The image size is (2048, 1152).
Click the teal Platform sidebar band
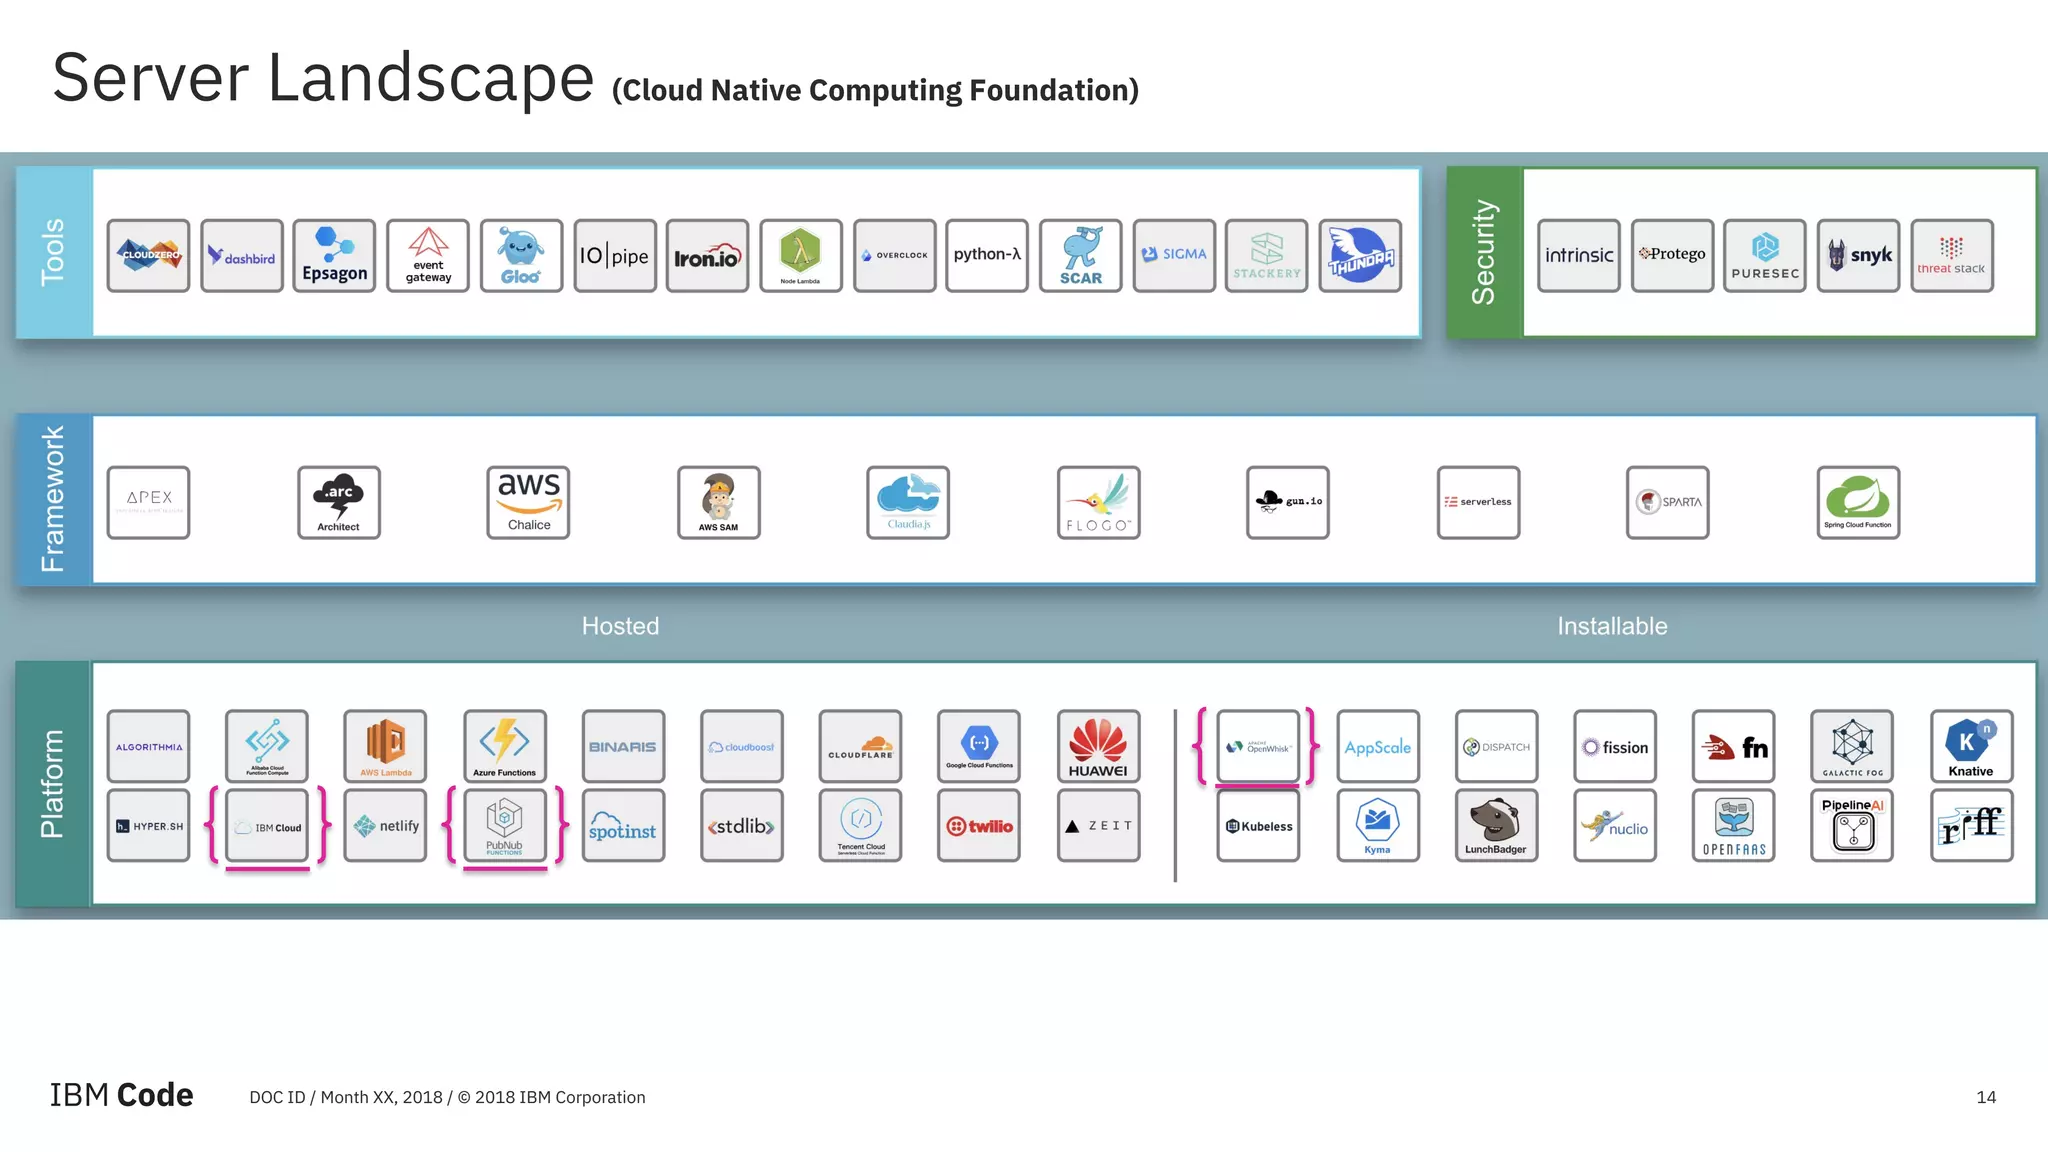point(53,784)
